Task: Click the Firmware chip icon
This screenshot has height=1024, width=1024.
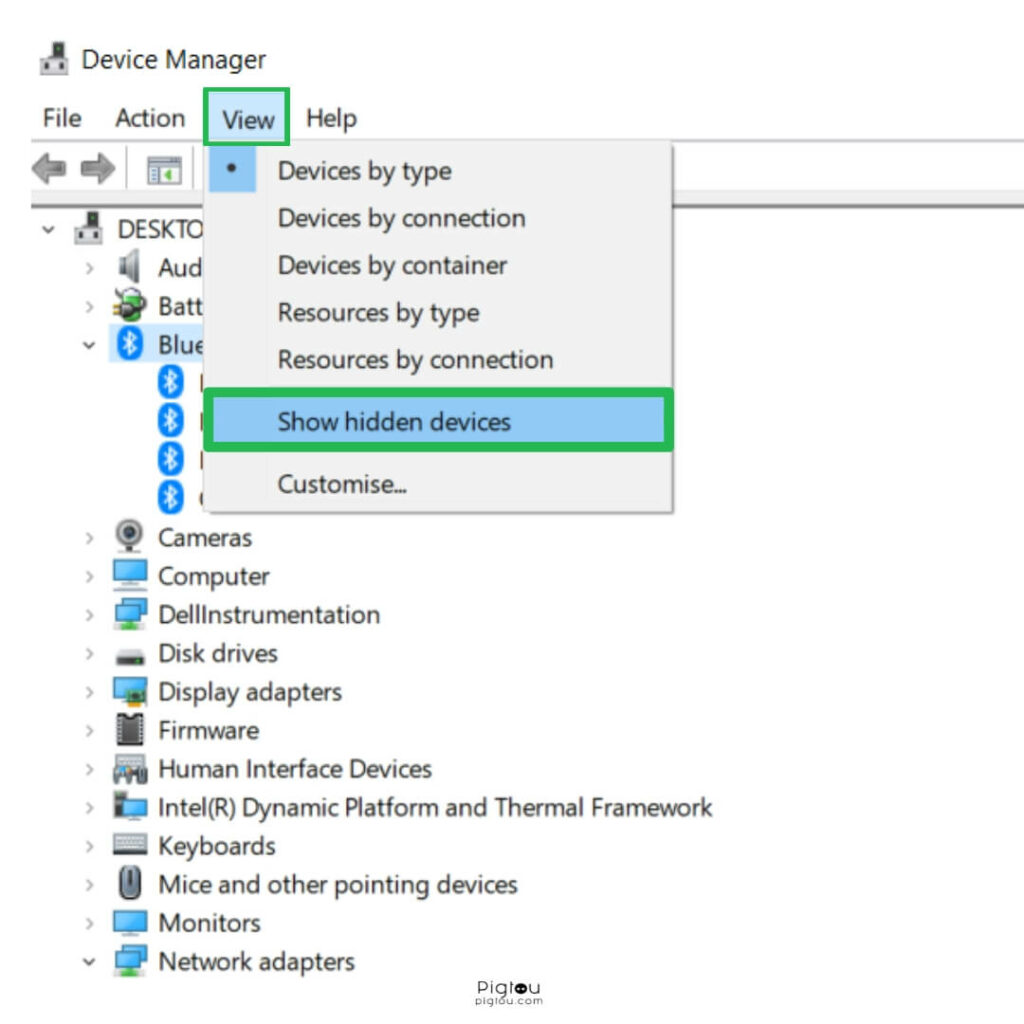Action: 129,729
